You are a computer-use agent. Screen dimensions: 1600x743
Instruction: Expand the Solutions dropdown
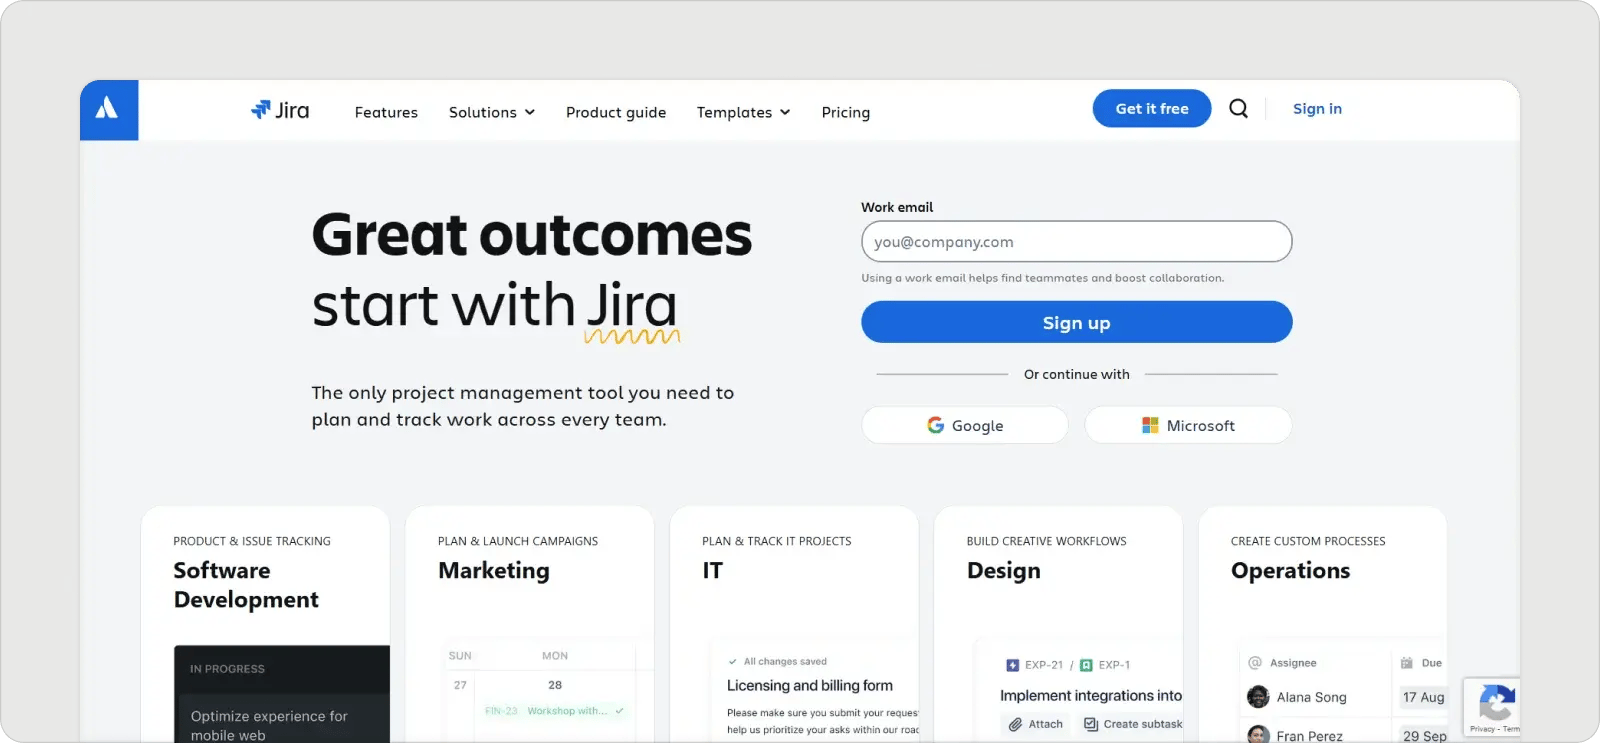(491, 112)
